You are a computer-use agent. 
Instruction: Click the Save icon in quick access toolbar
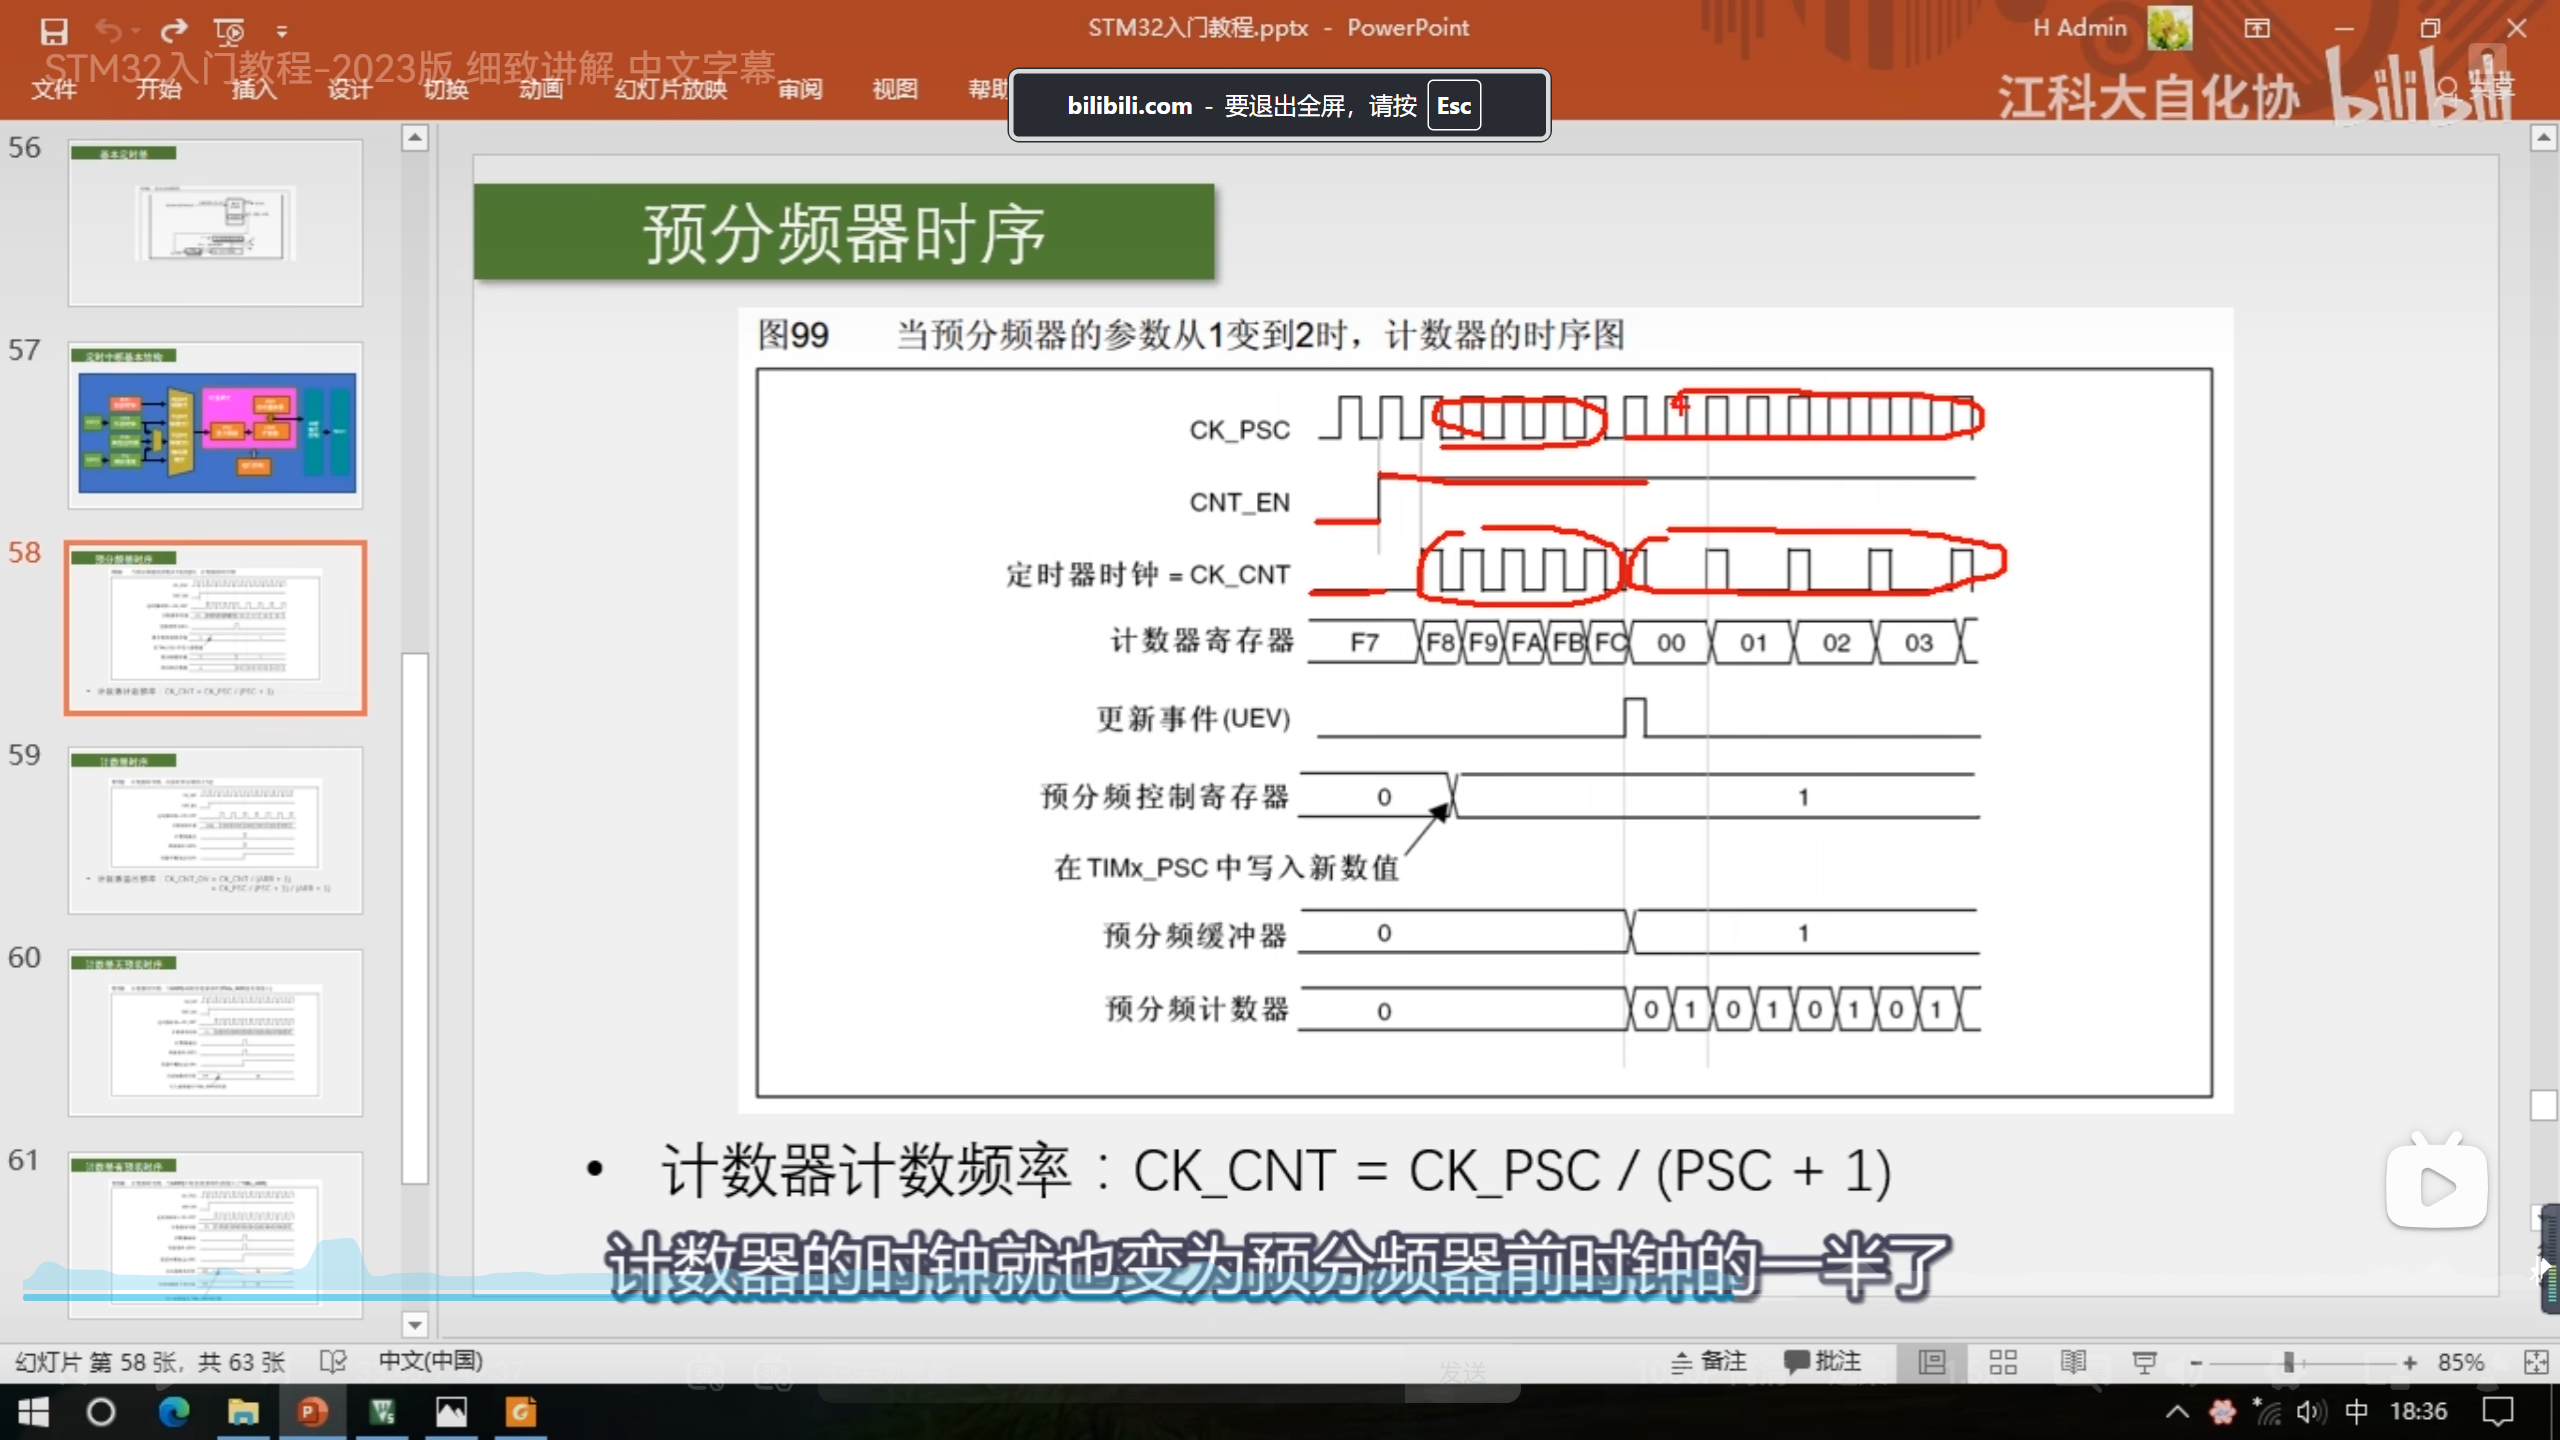pyautogui.click(x=54, y=31)
